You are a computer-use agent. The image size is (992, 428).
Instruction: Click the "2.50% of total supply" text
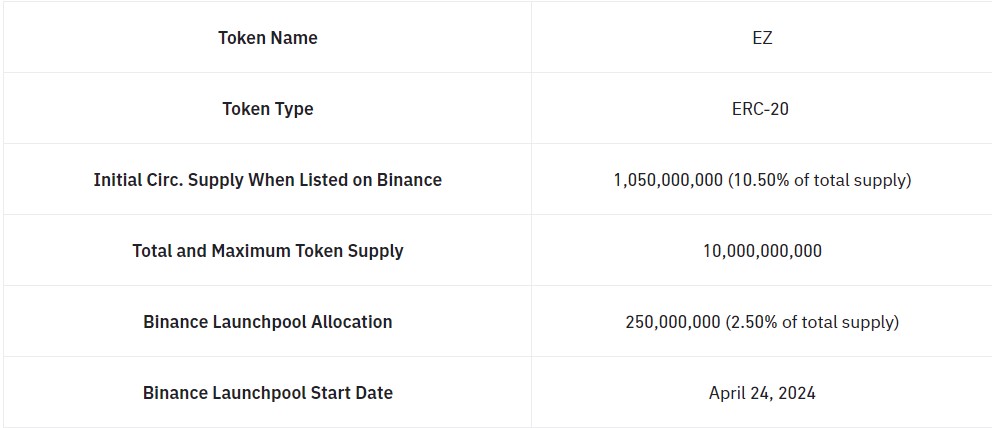click(814, 322)
